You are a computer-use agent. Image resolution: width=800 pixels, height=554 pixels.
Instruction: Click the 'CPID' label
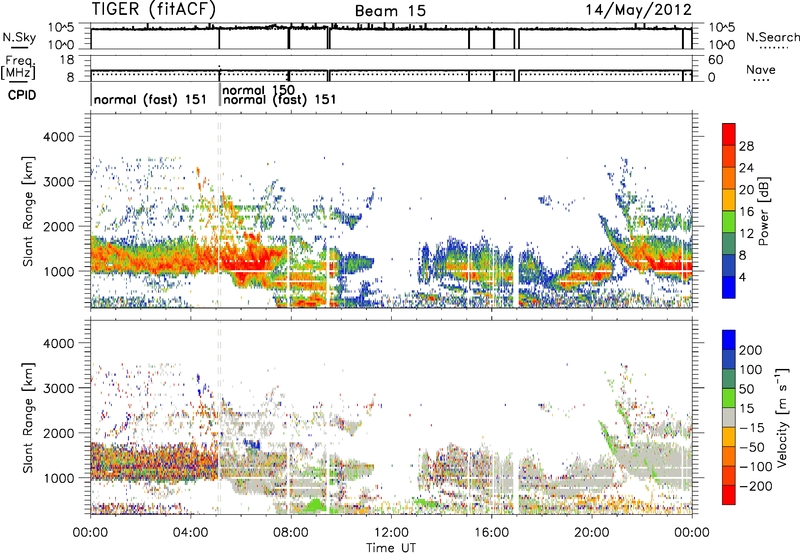[22, 95]
